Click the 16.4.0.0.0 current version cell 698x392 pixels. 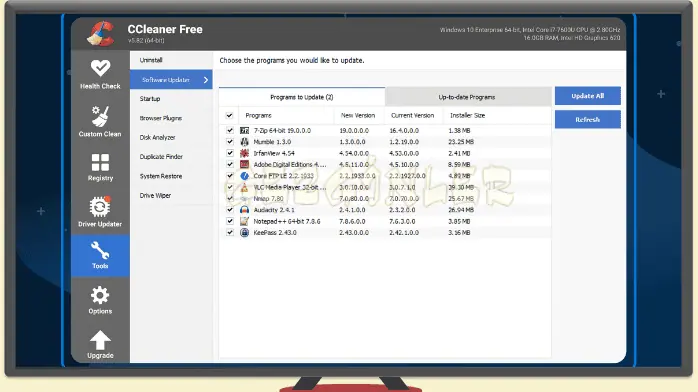[x=404, y=130]
